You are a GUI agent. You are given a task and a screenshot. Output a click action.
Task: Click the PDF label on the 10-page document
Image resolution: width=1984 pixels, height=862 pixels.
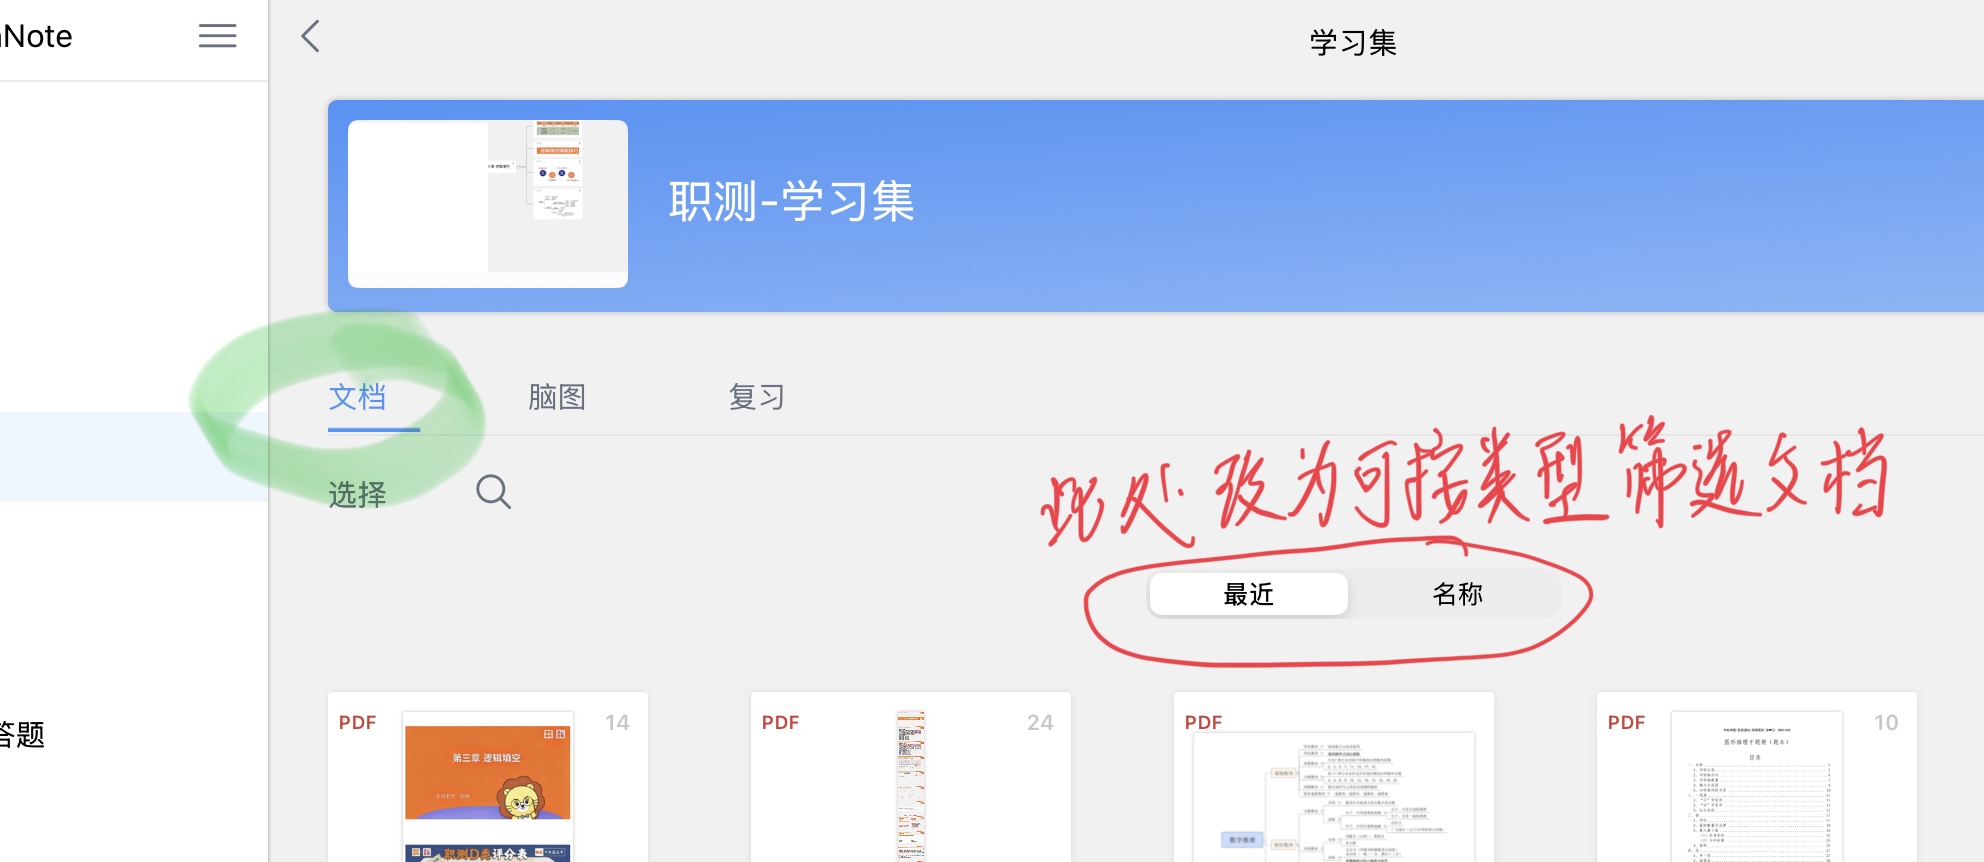tap(1626, 723)
